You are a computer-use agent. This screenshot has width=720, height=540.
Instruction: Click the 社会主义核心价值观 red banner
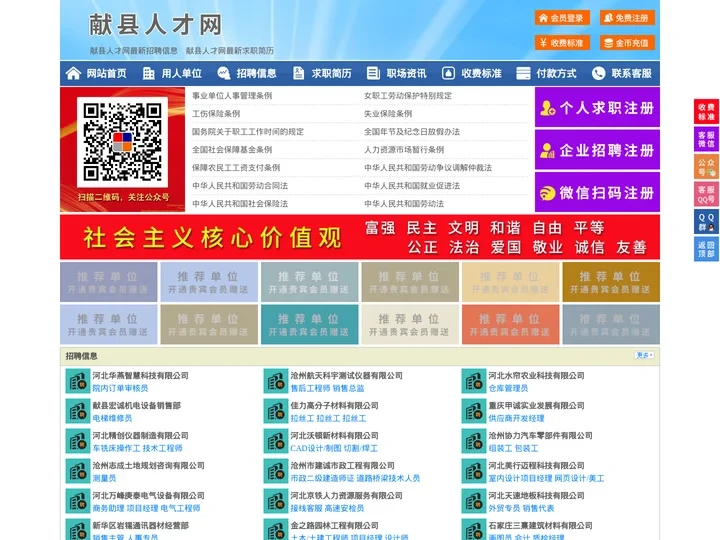[x=360, y=237]
